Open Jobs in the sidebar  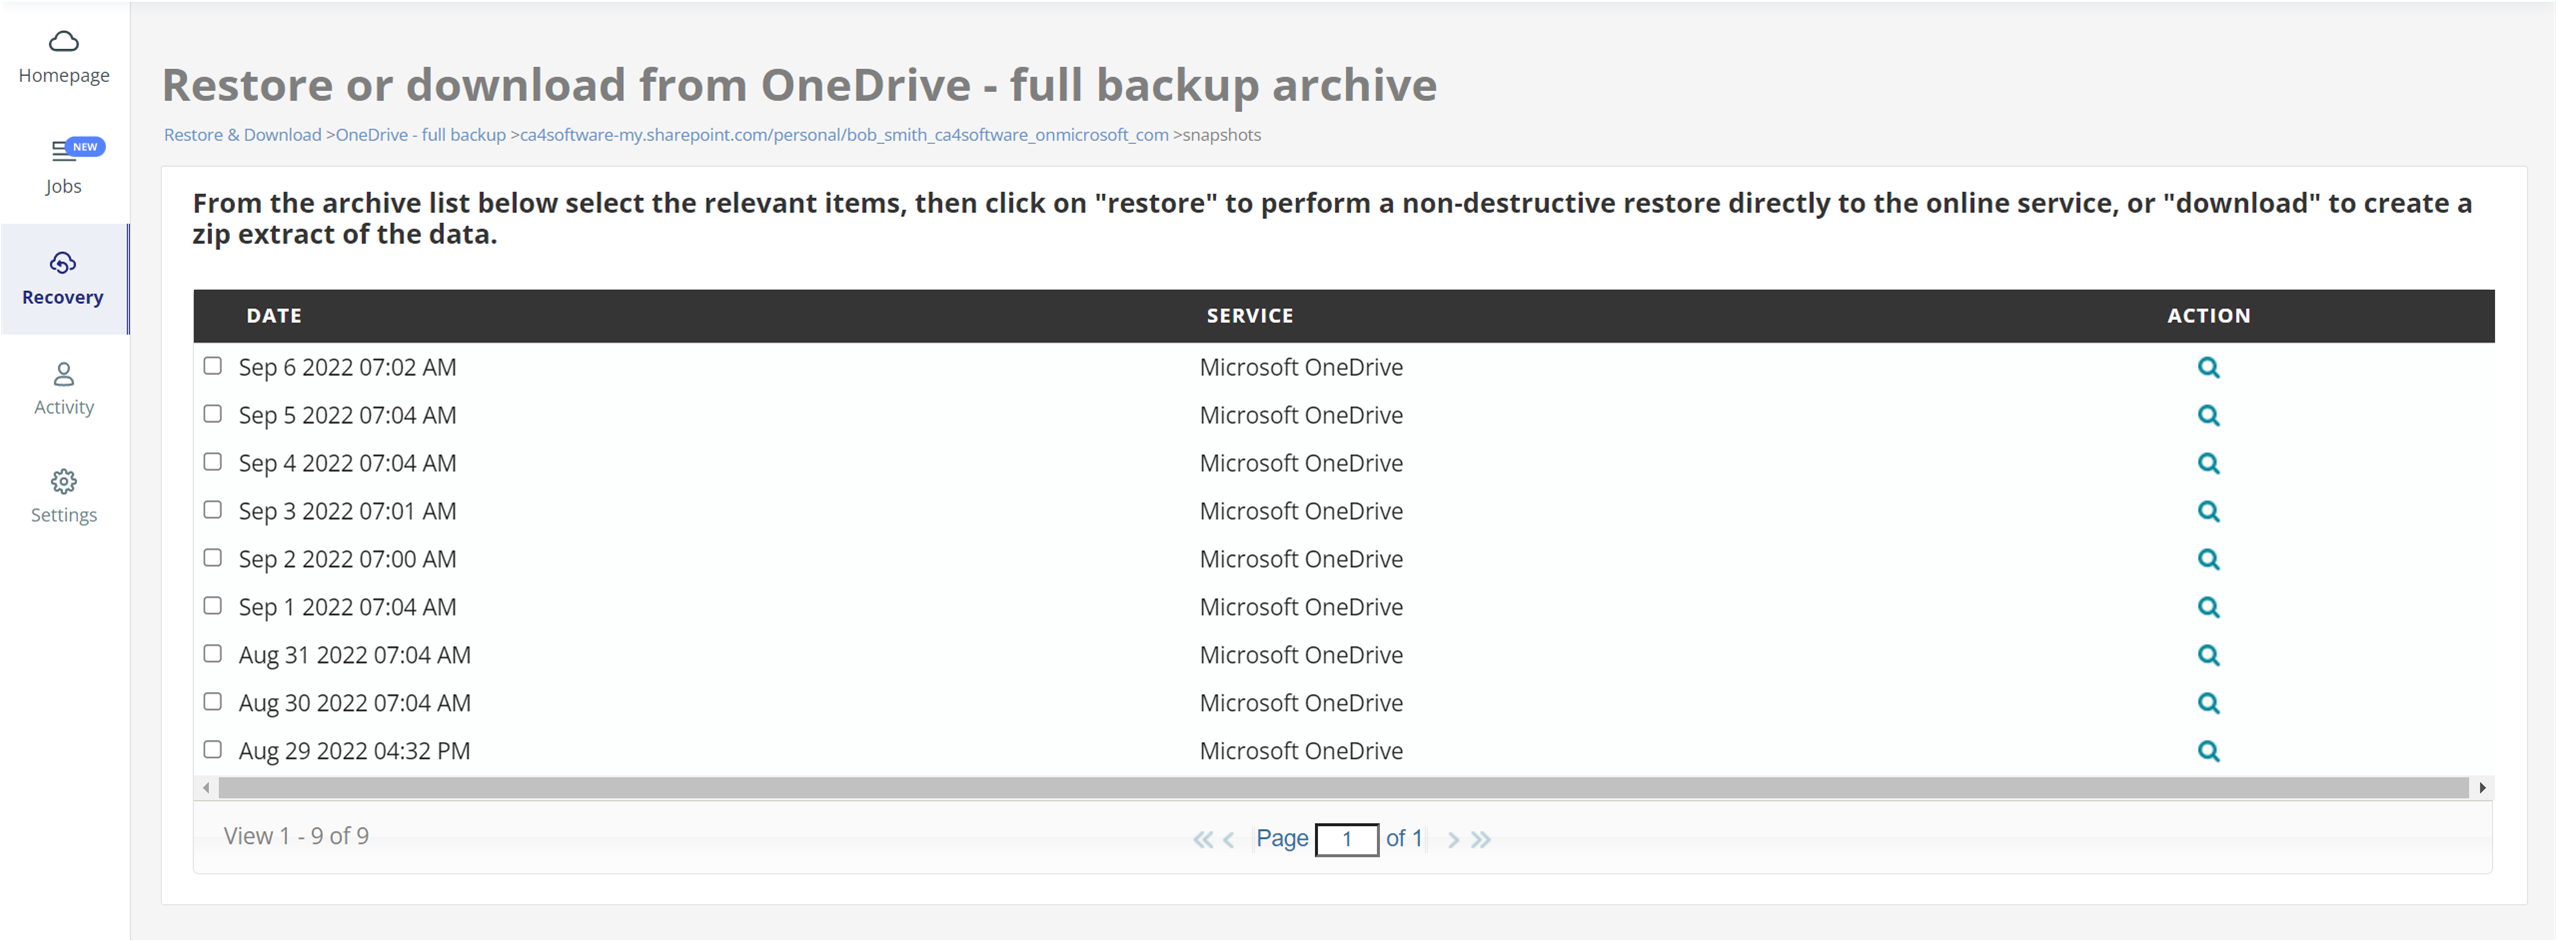pos(64,168)
